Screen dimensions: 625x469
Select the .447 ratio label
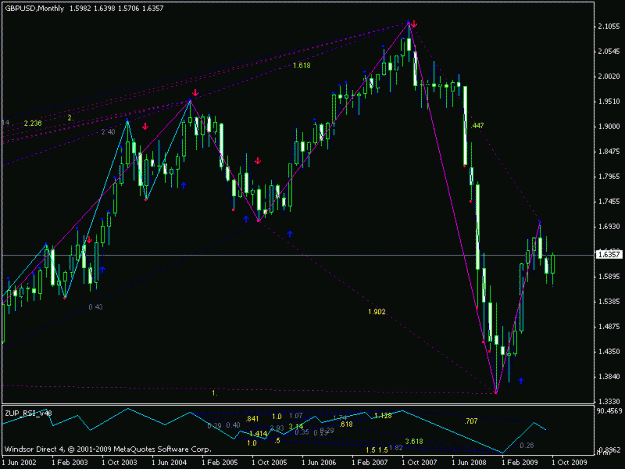477,126
